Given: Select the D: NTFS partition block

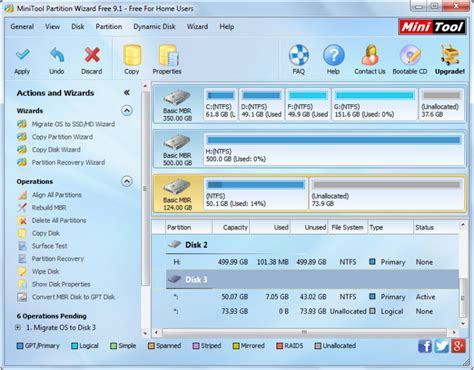Looking at the screenshot, I should (261, 104).
